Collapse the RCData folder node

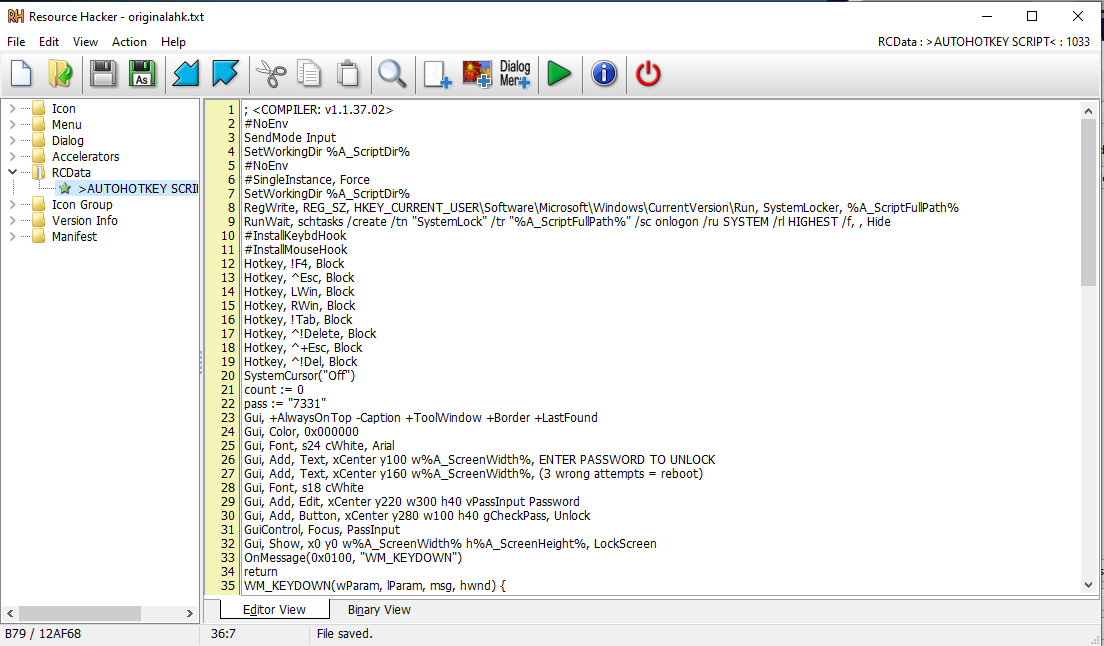point(12,172)
